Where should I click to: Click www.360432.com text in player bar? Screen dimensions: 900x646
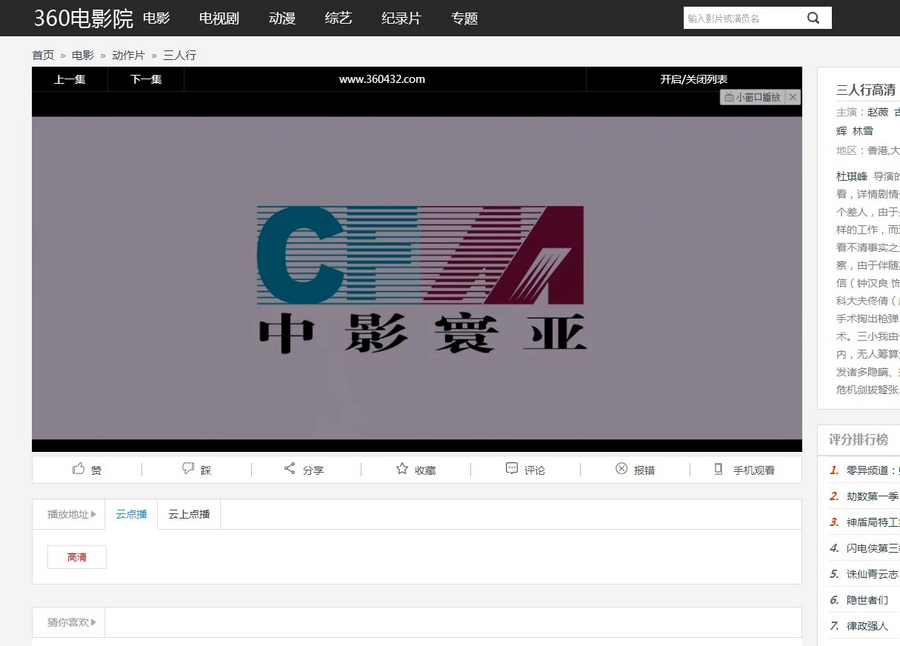pos(382,79)
